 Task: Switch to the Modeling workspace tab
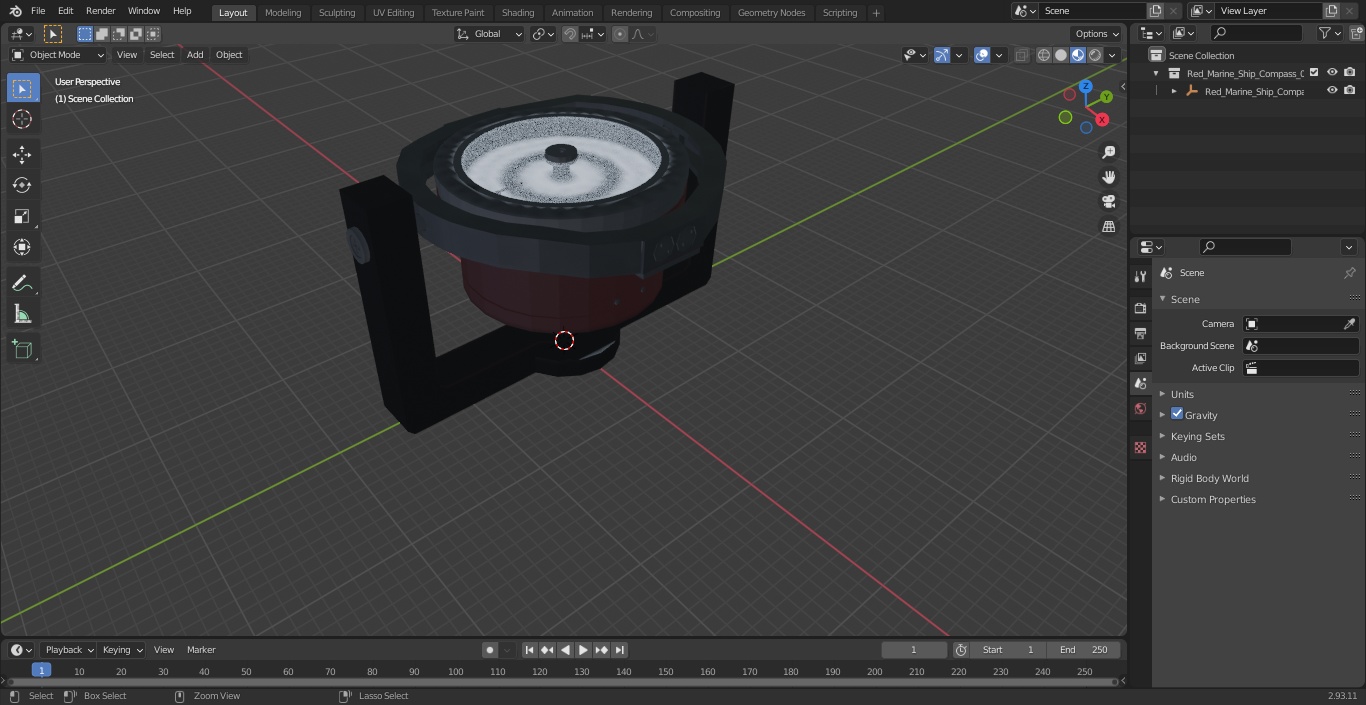(283, 12)
